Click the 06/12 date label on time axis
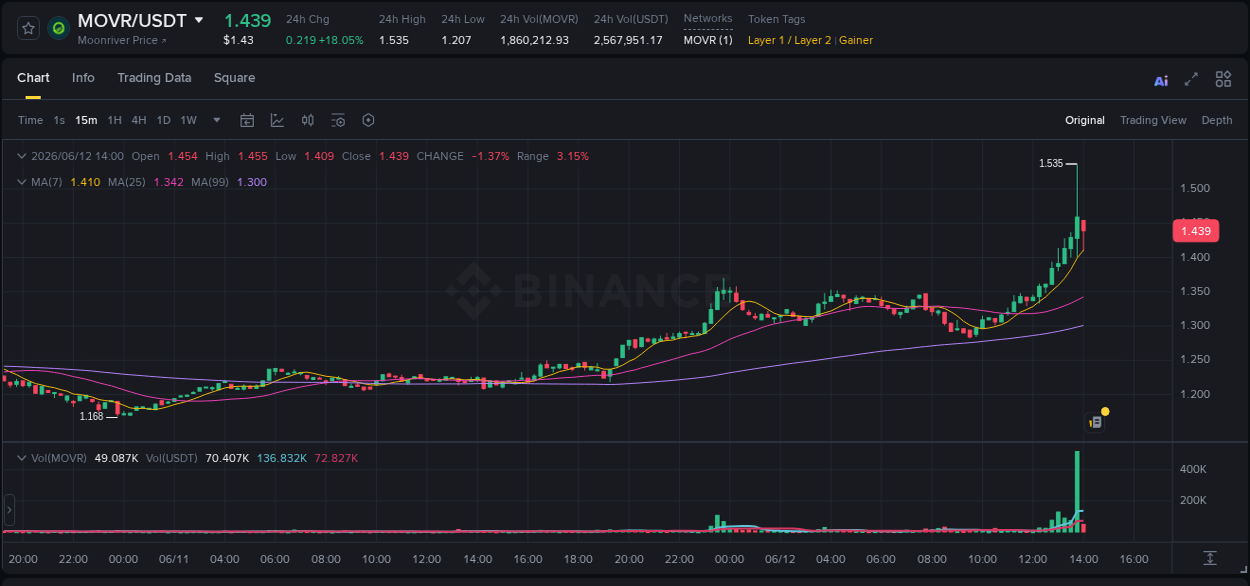This screenshot has width=1250, height=586. (780, 559)
